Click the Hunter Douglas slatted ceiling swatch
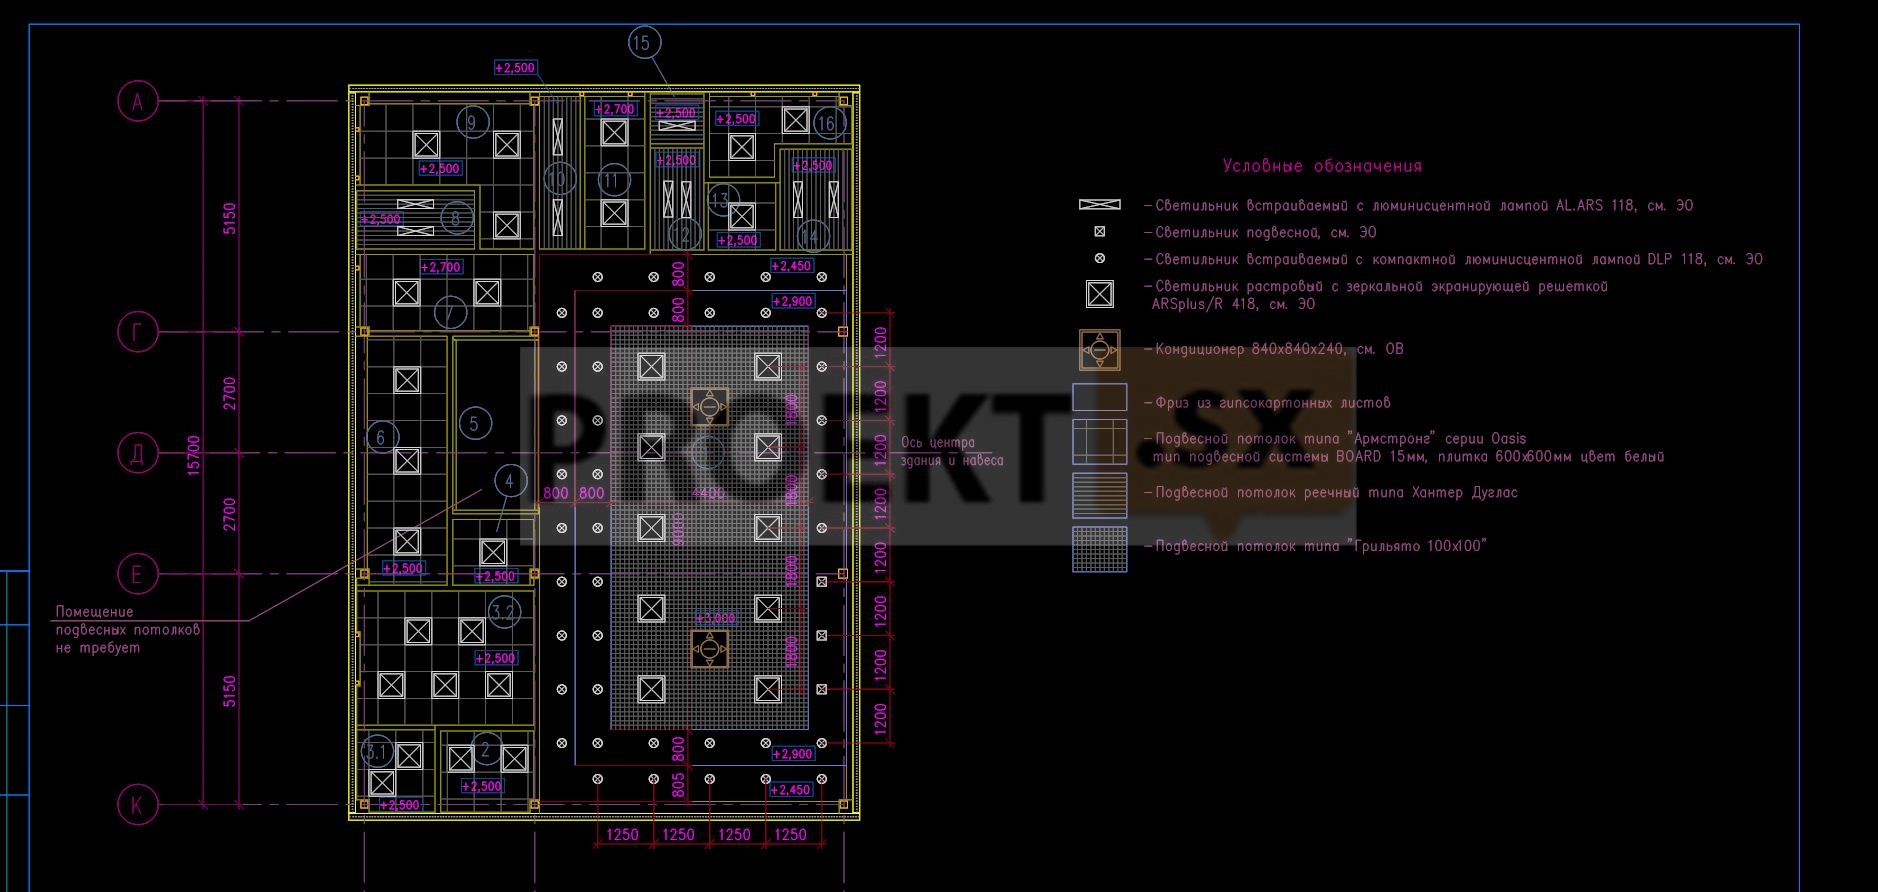This screenshot has height=892, width=1878. click(1100, 495)
